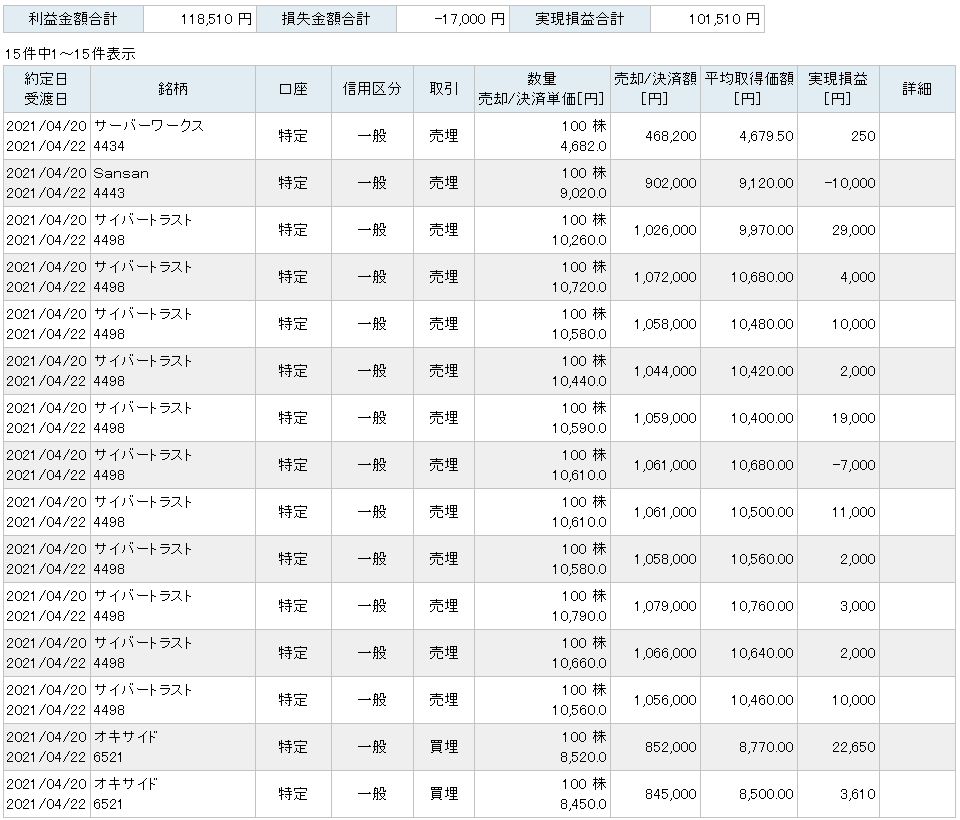Click the realized profit 3,000

point(858,606)
